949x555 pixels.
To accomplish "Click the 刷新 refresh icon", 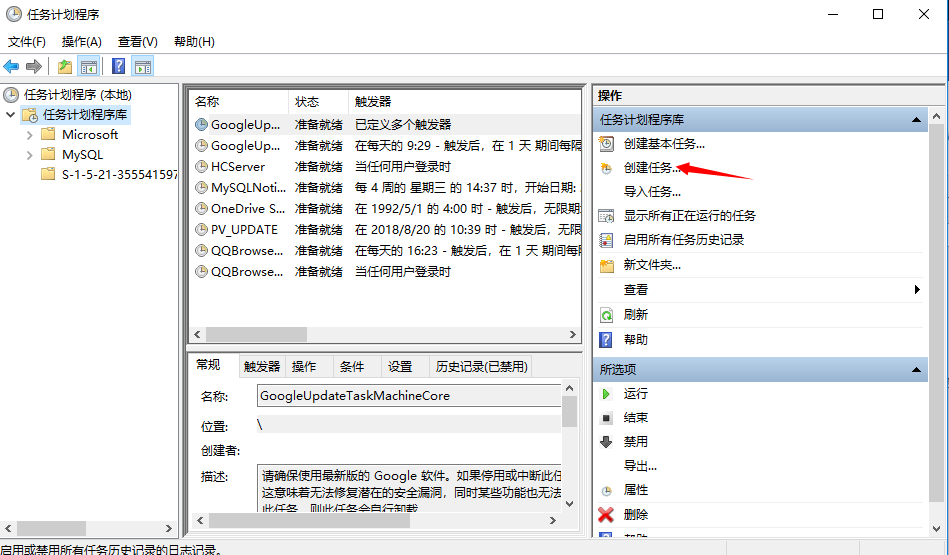I will pos(606,314).
